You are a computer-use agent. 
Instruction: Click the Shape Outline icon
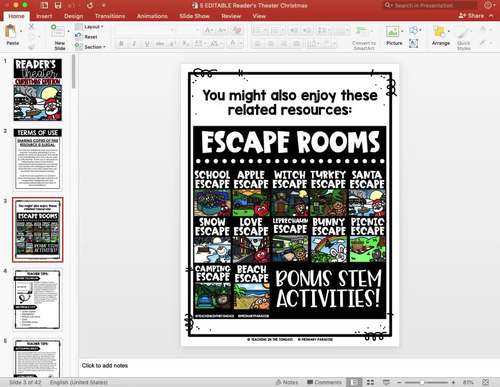pos(483,43)
